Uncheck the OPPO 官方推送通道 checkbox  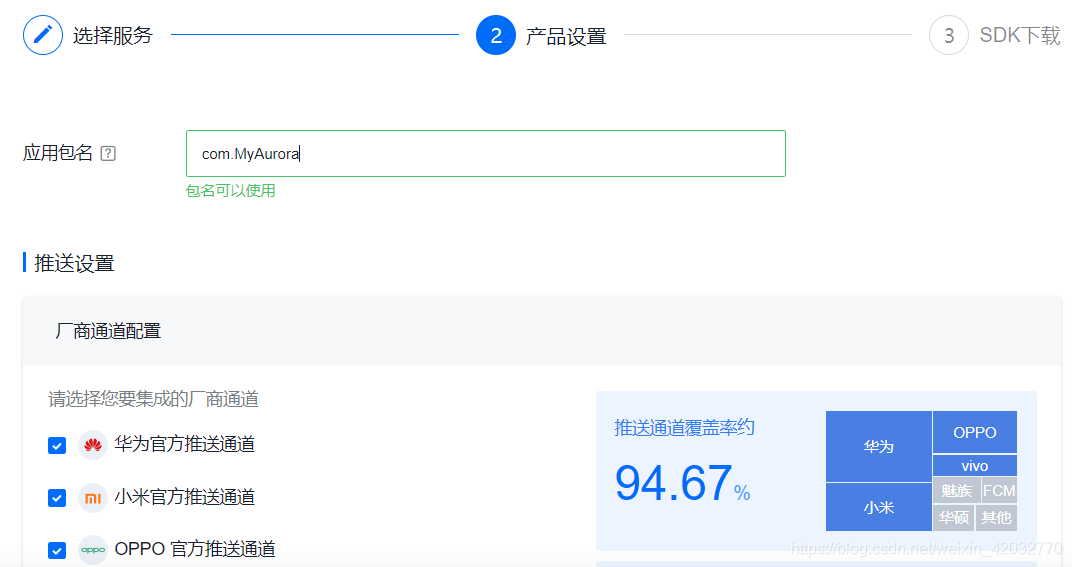(x=57, y=550)
